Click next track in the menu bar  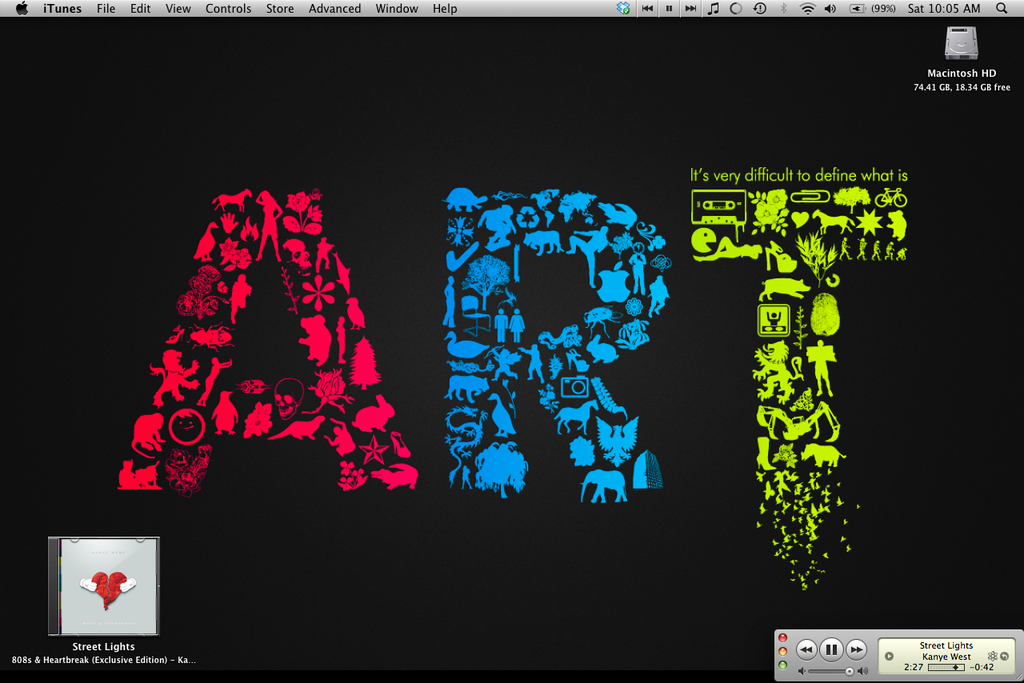pos(690,8)
